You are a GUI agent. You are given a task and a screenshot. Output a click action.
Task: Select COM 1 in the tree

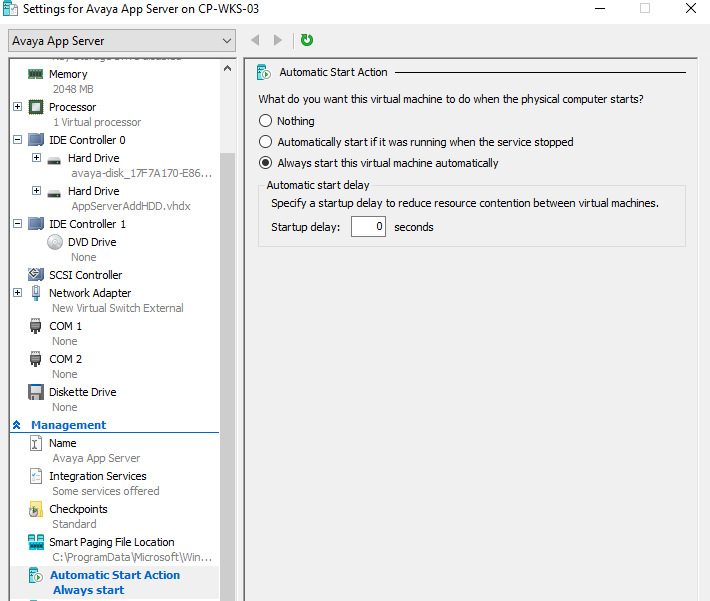pyautogui.click(x=65, y=326)
